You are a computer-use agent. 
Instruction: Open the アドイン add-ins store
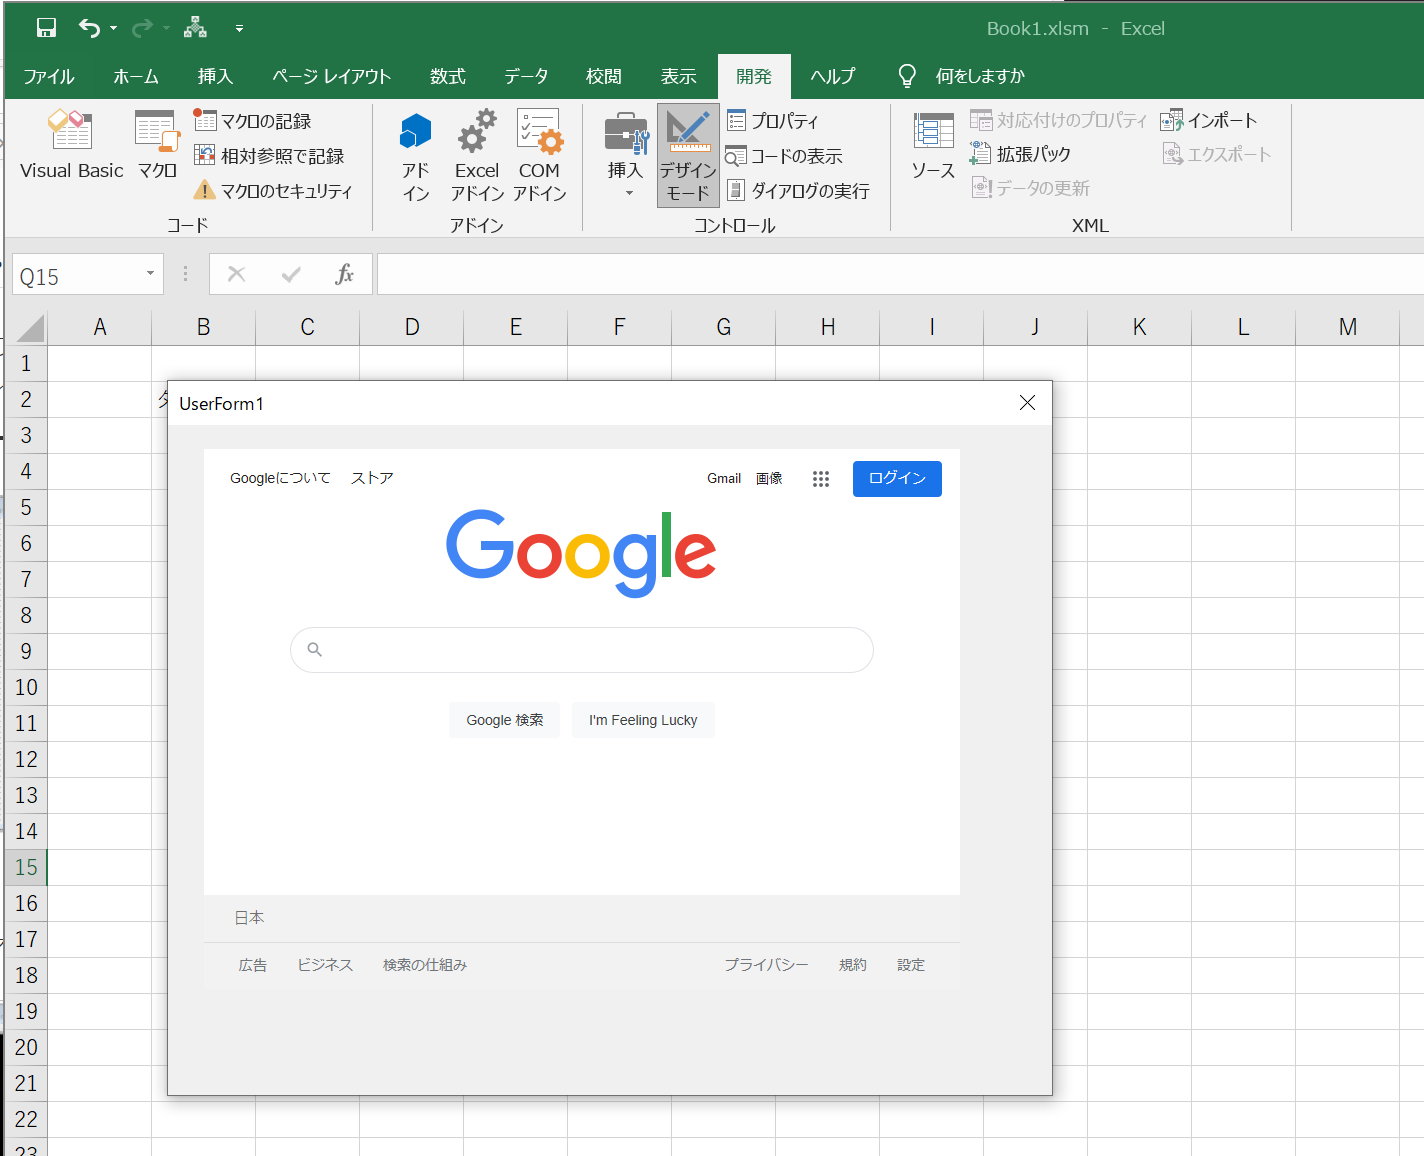click(x=416, y=156)
